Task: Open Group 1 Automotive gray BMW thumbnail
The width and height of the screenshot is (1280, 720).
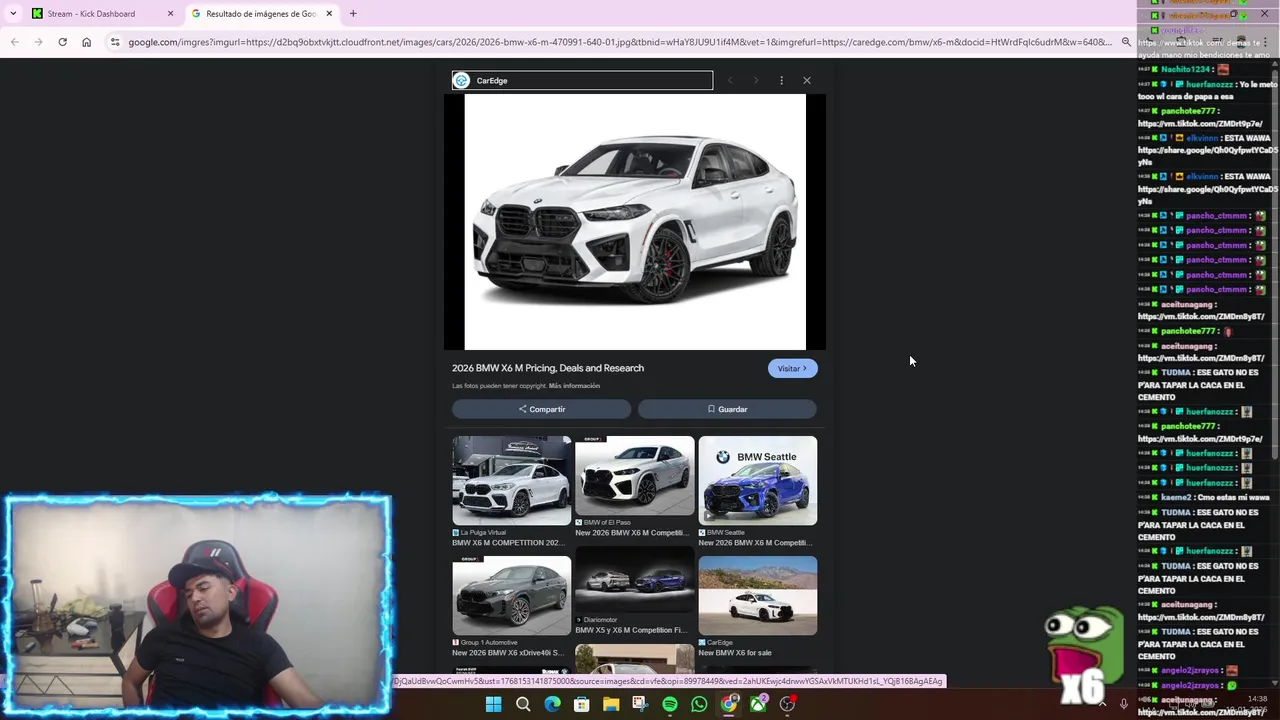Action: [511, 596]
